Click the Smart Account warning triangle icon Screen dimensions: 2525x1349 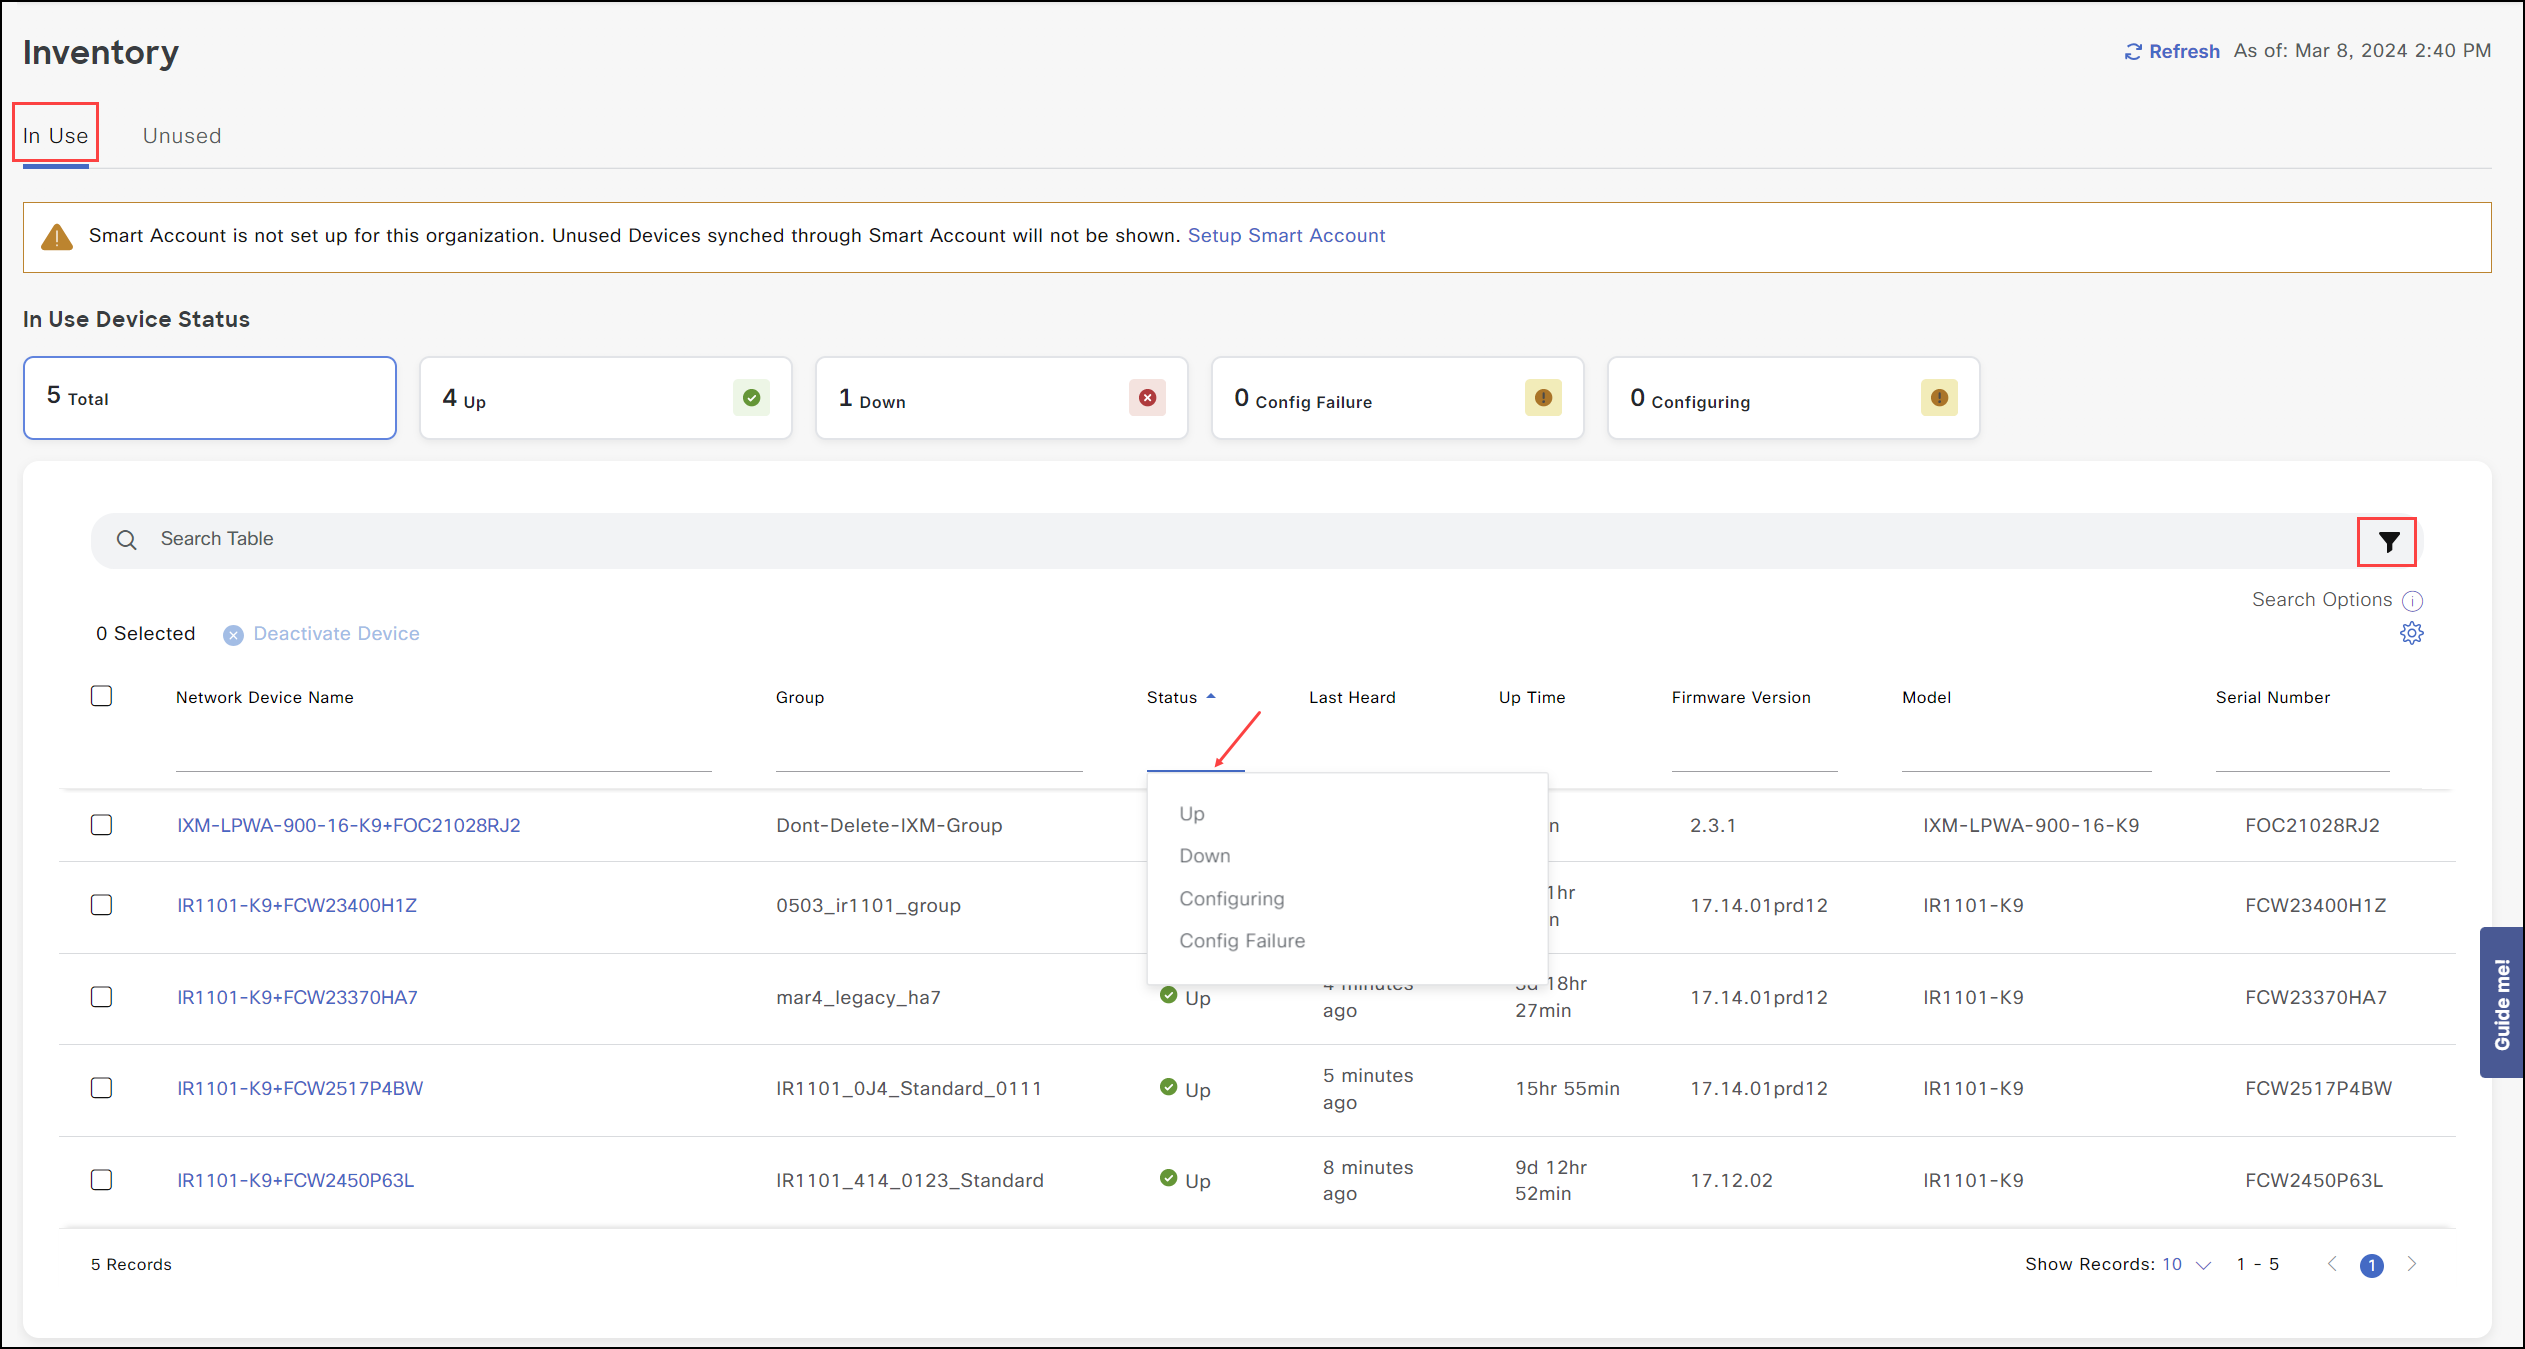pyautogui.click(x=57, y=237)
